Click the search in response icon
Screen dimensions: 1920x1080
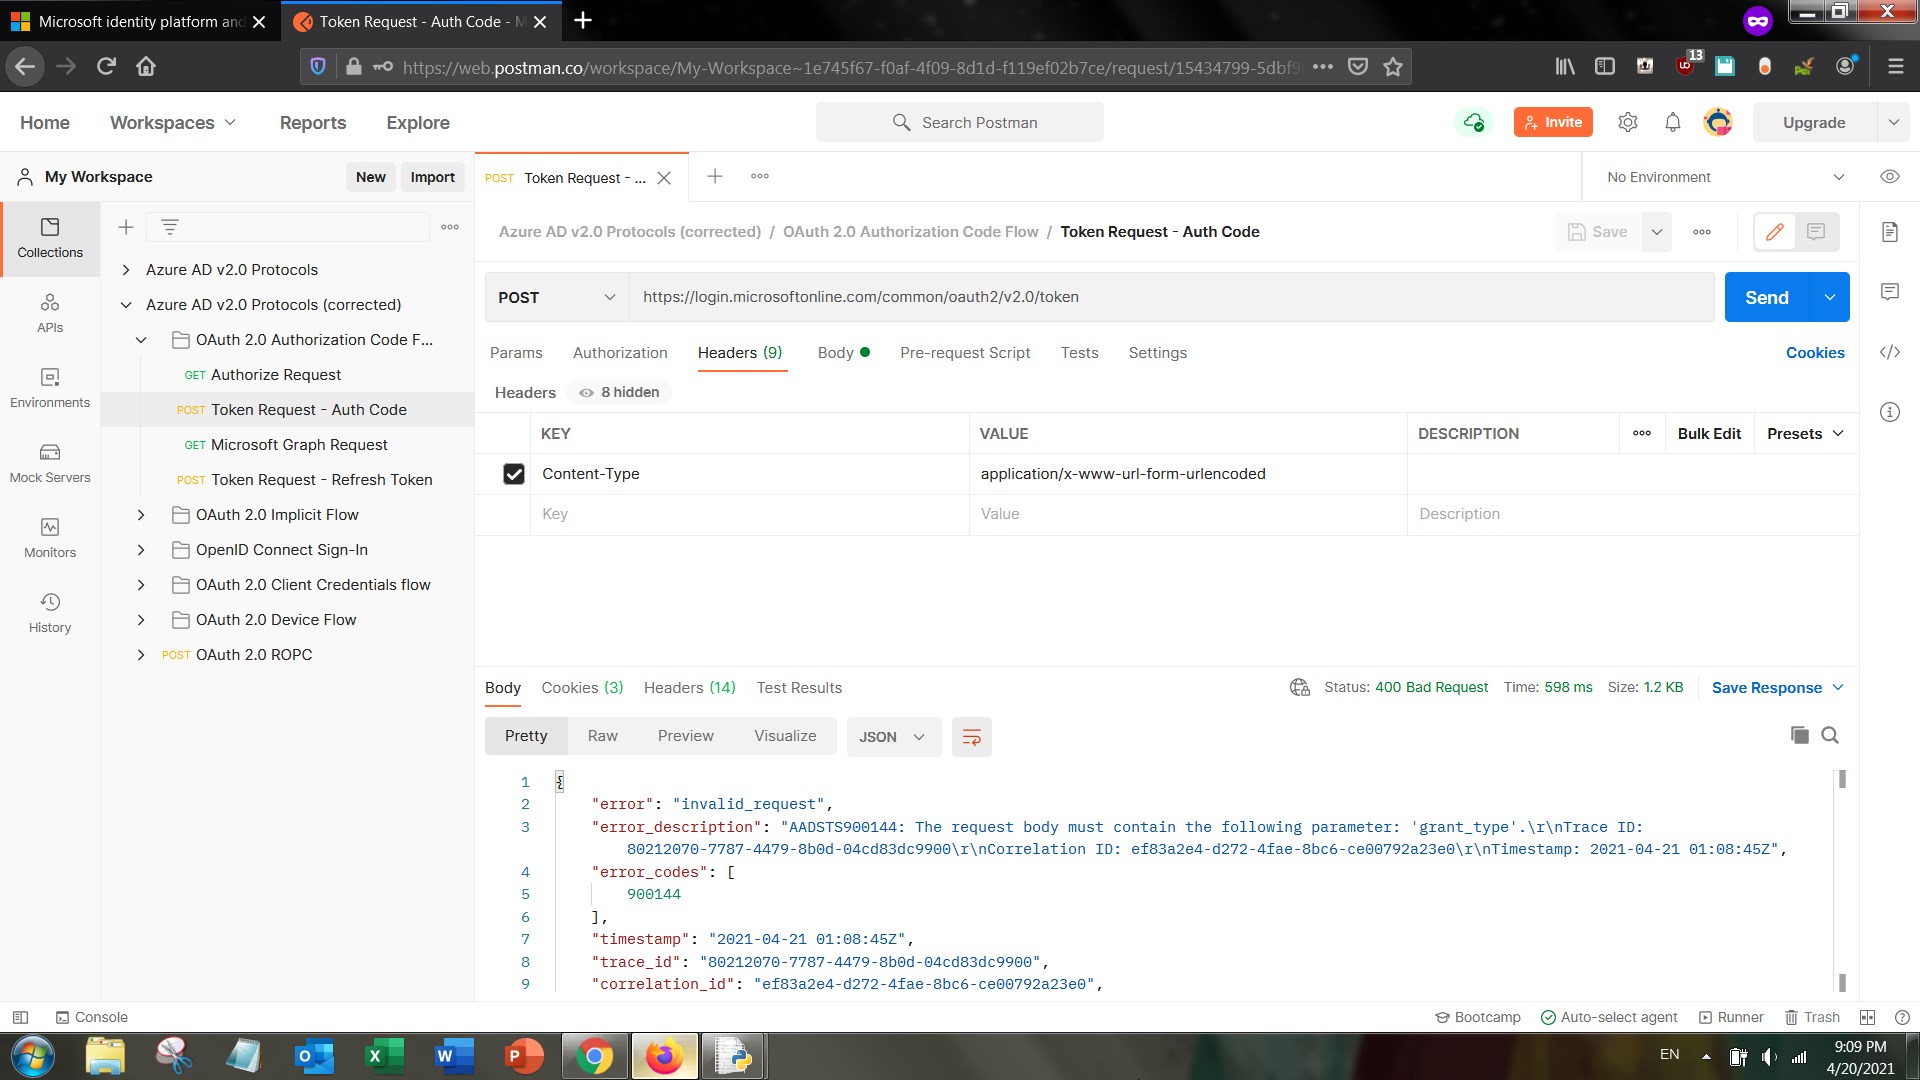(1829, 735)
